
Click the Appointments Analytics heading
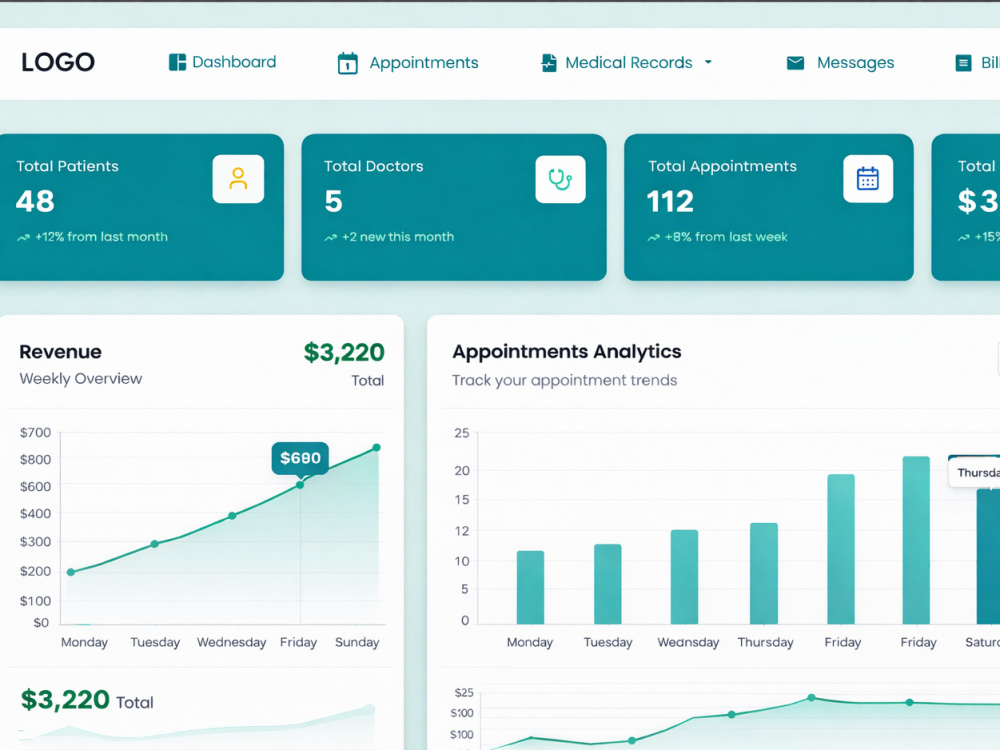(567, 351)
